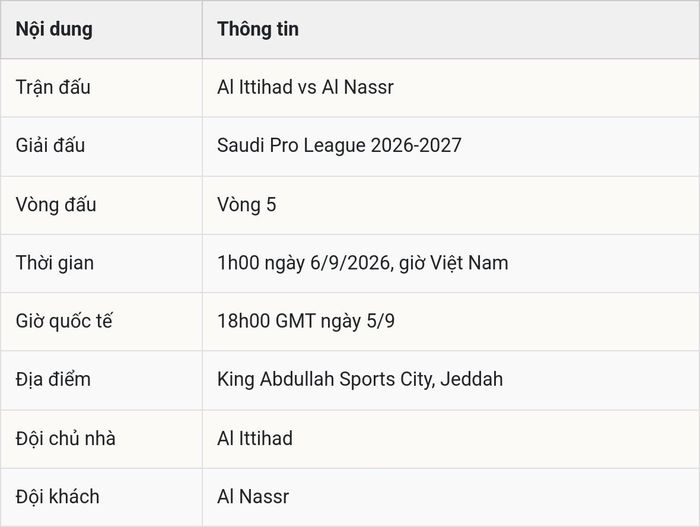Screen dimensions: 700x527
Task: Click the away team 'Al Nassr' value
Action: pyautogui.click(x=253, y=497)
